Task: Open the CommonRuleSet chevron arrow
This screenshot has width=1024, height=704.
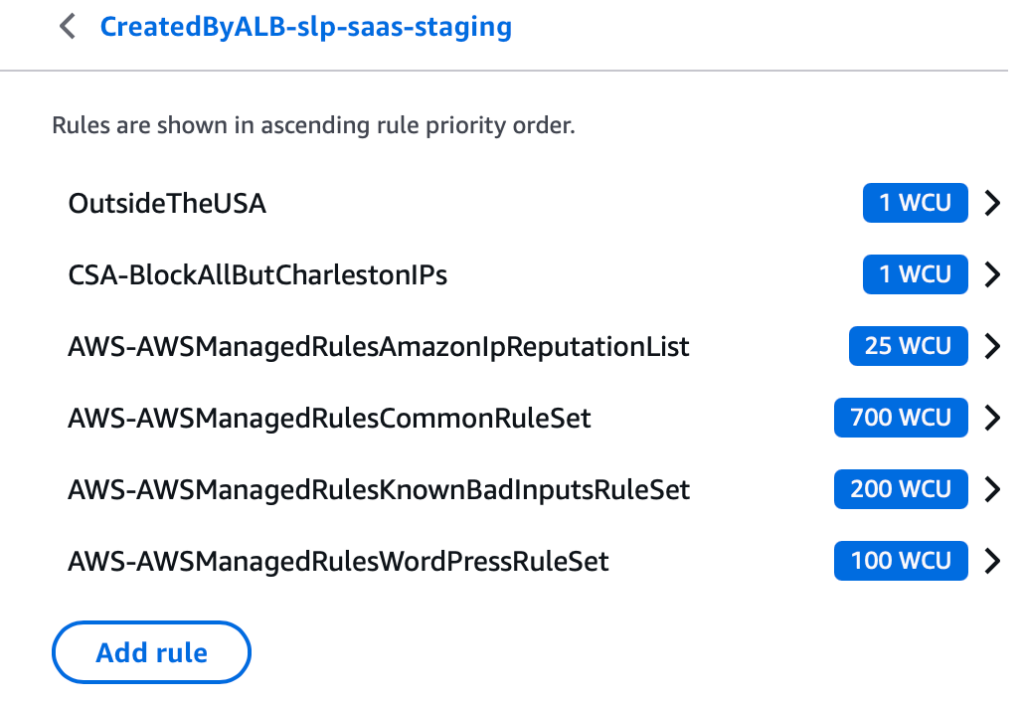Action: (992, 418)
